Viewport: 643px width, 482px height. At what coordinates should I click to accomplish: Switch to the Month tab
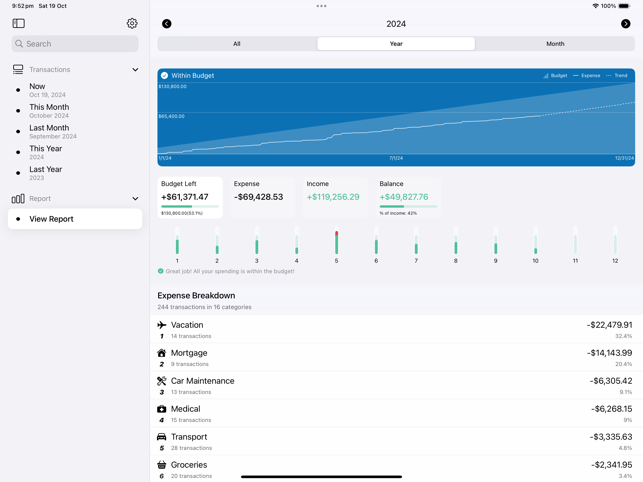(555, 43)
